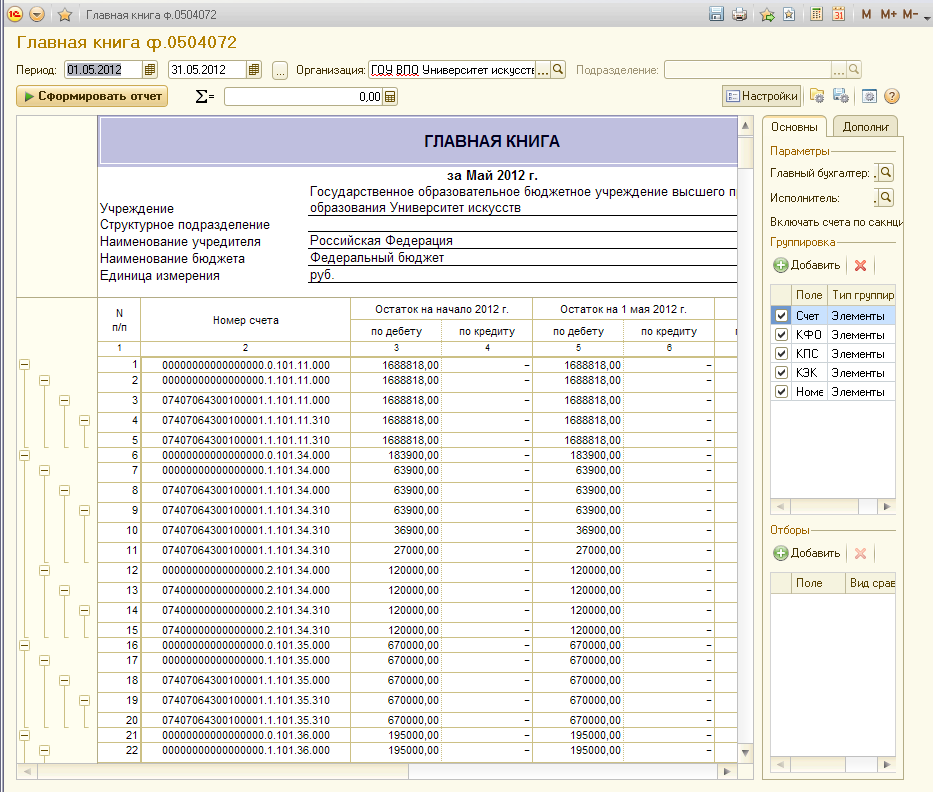The image size is (933, 792).
Task: Search organization with magnifier icon
Action: point(559,70)
